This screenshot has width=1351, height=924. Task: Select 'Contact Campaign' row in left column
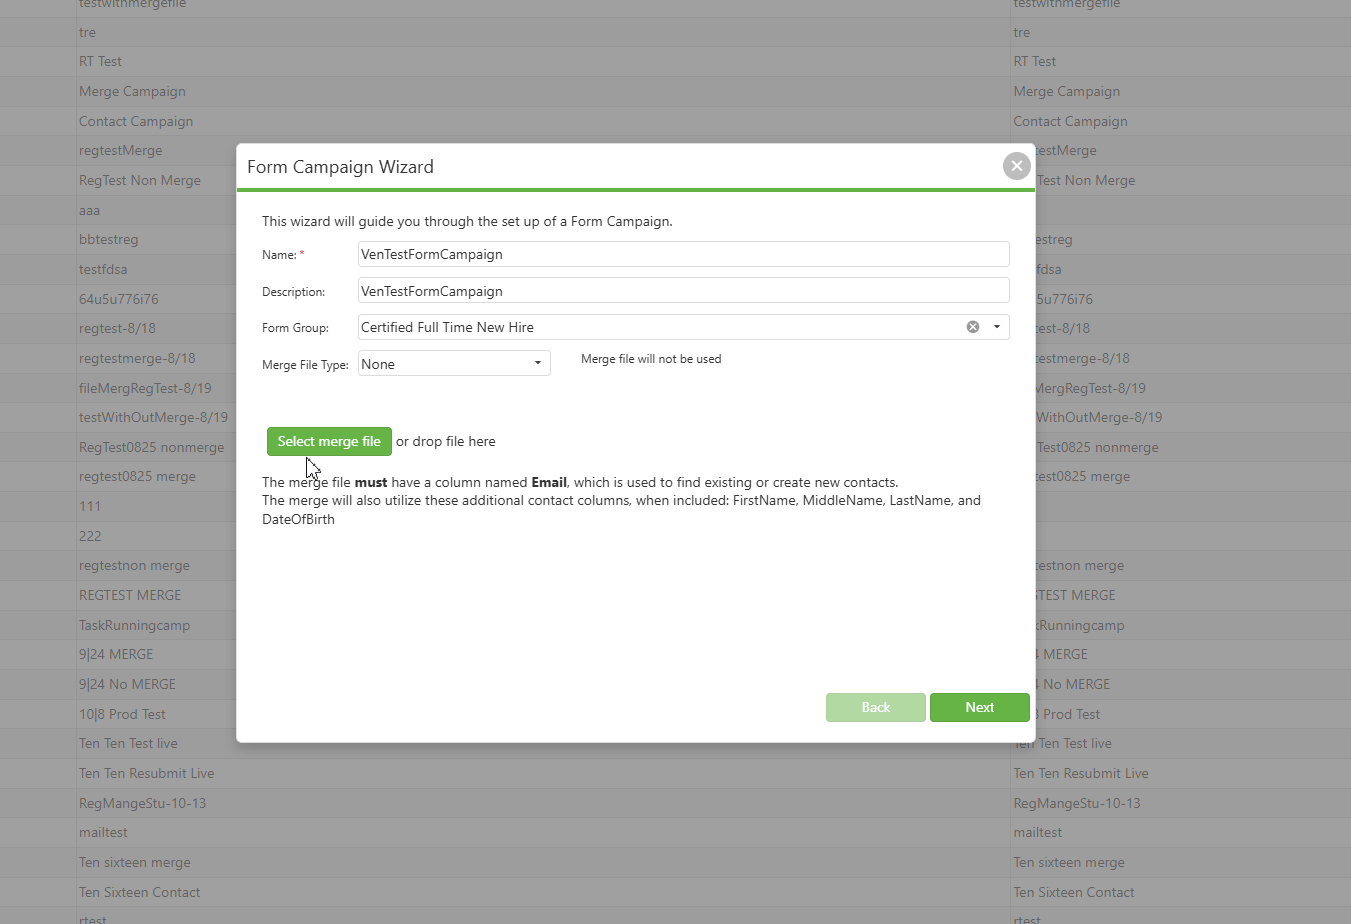[x=136, y=121]
